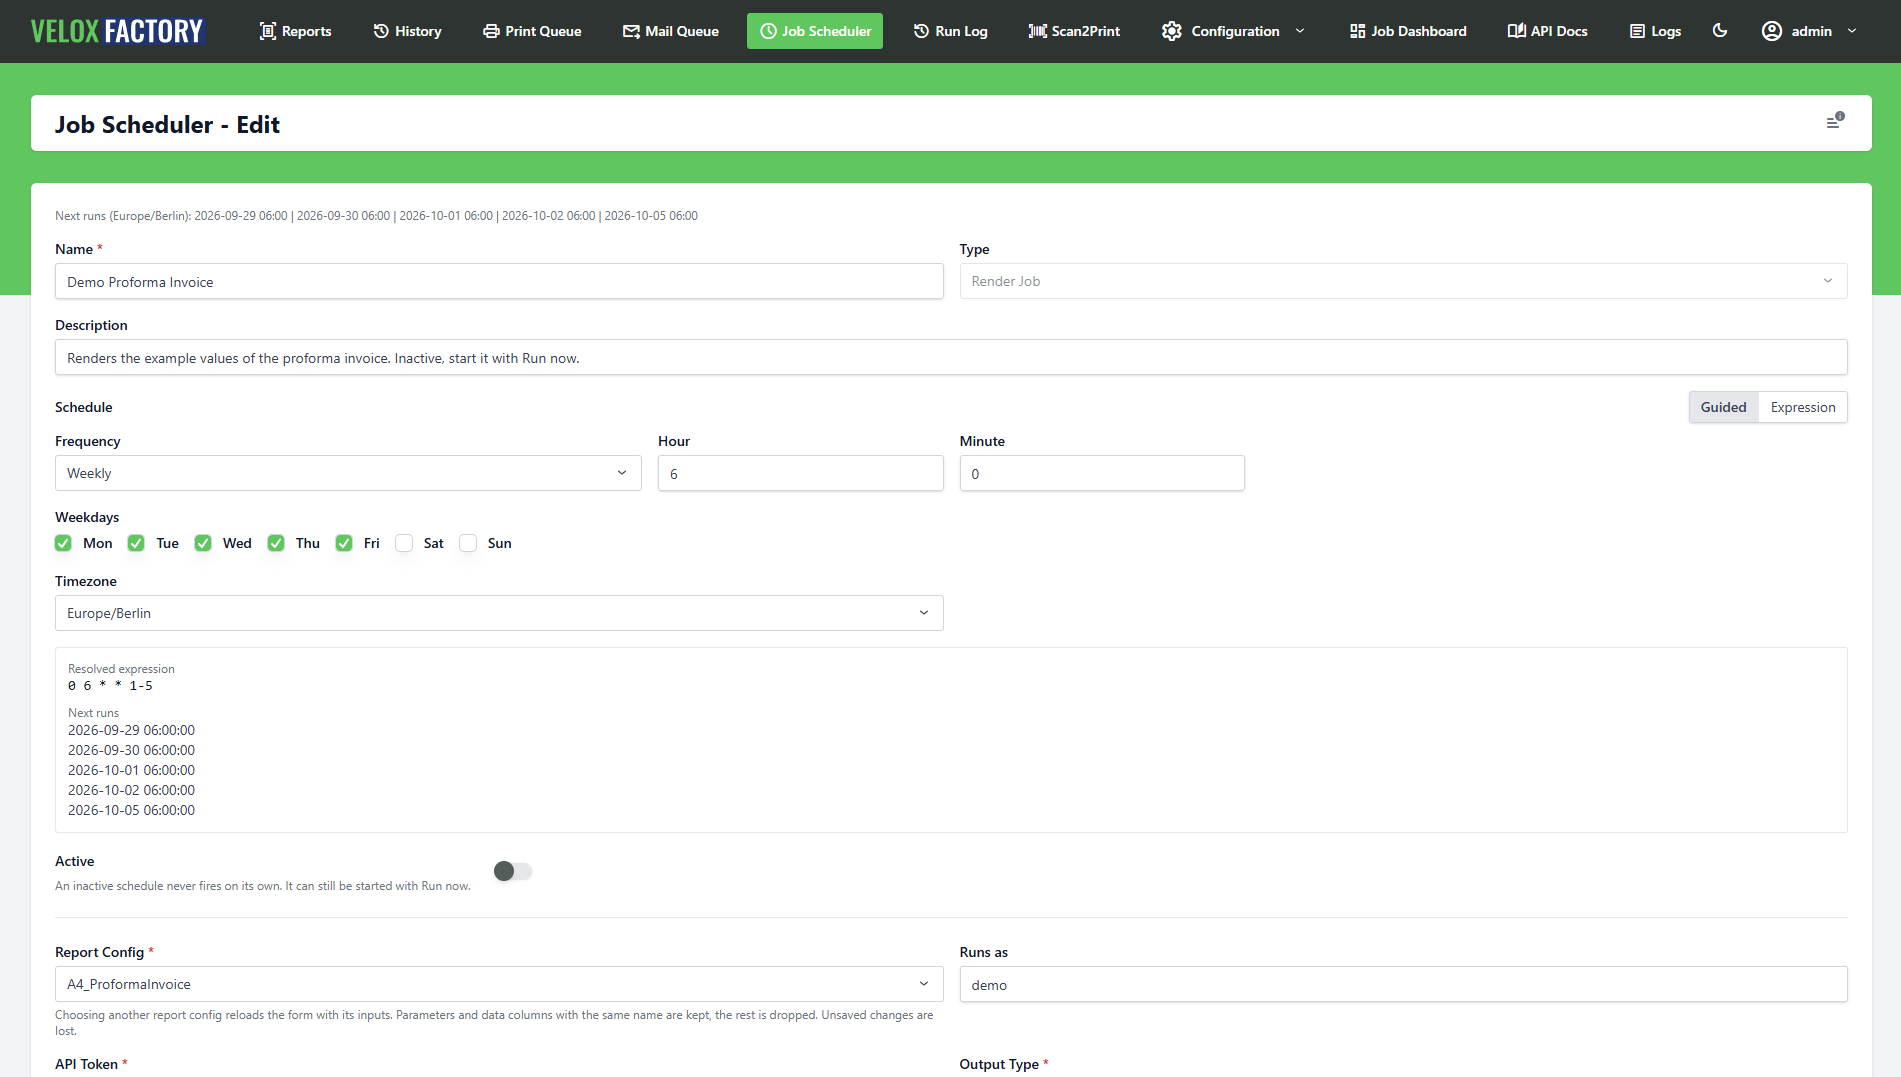1901x1077 pixels.
Task: Click the Name input field
Action: [499, 281]
